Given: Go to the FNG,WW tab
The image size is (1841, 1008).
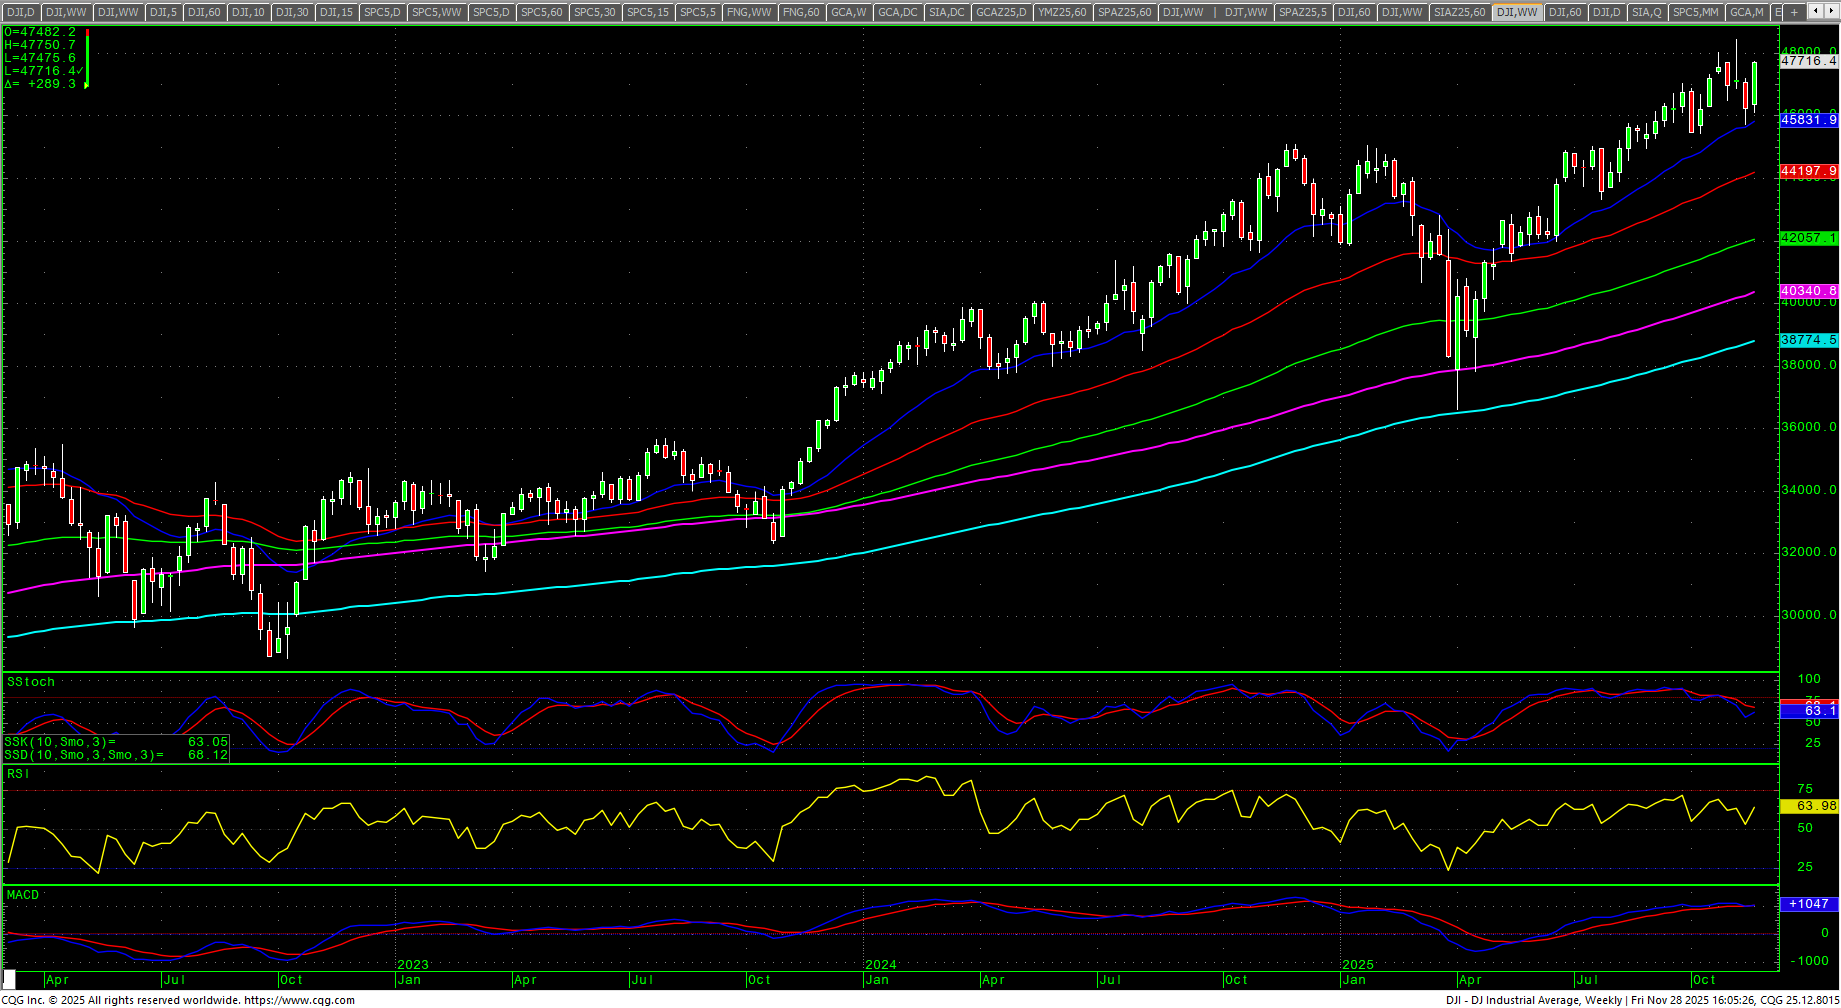Looking at the screenshot, I should pos(749,12).
